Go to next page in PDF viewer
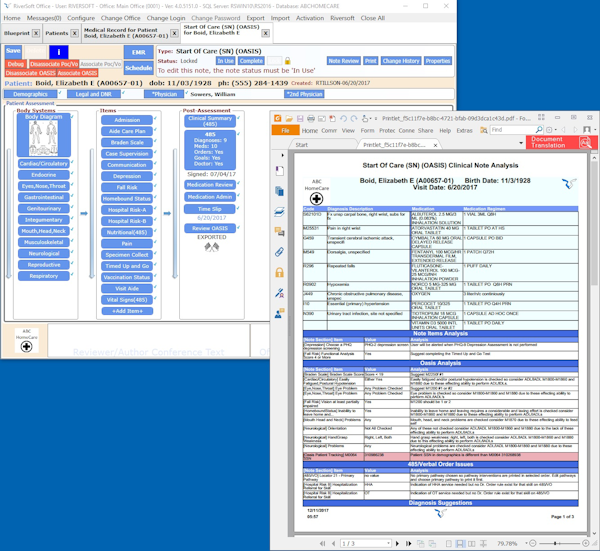The width and height of the screenshot is (600, 551). (397, 543)
